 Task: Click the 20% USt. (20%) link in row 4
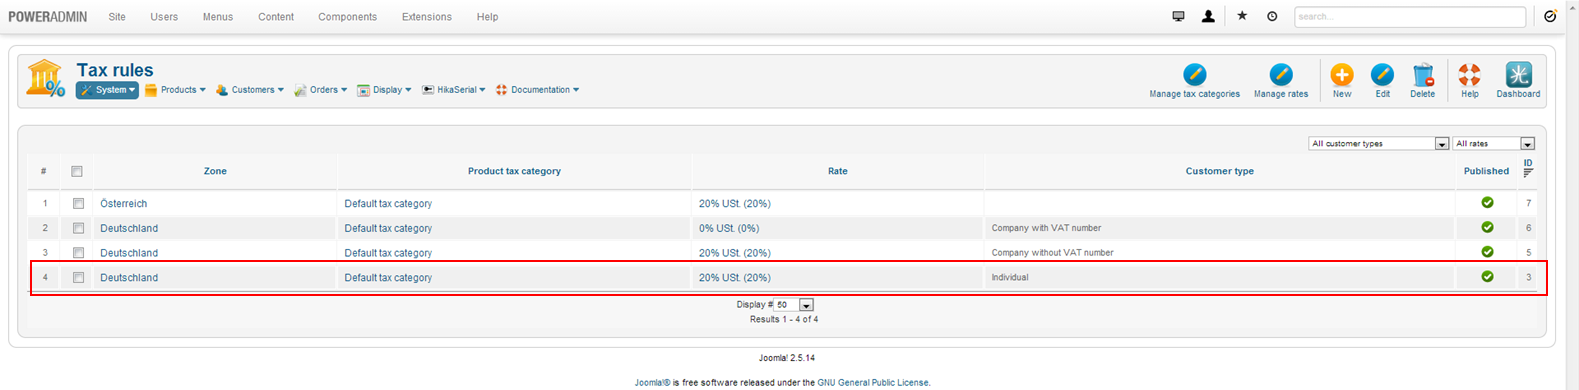pos(734,277)
